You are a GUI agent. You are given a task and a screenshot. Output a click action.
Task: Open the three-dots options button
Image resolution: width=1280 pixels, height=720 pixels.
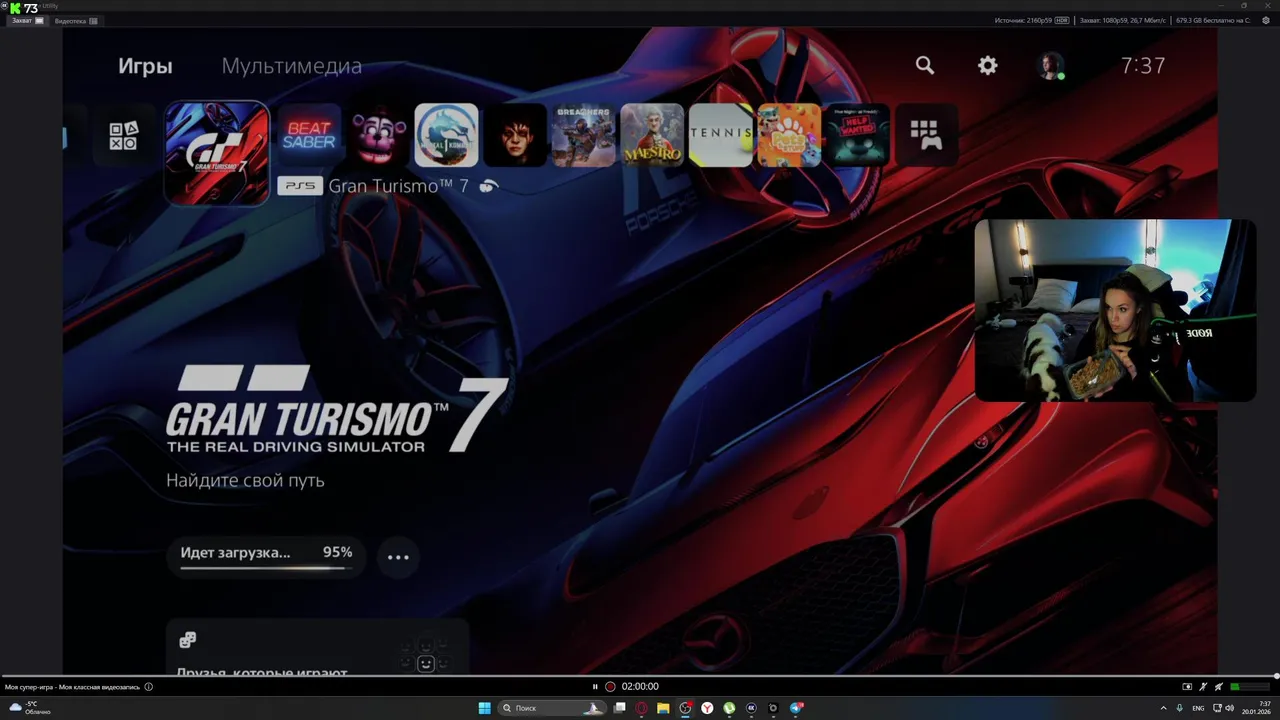tap(398, 557)
